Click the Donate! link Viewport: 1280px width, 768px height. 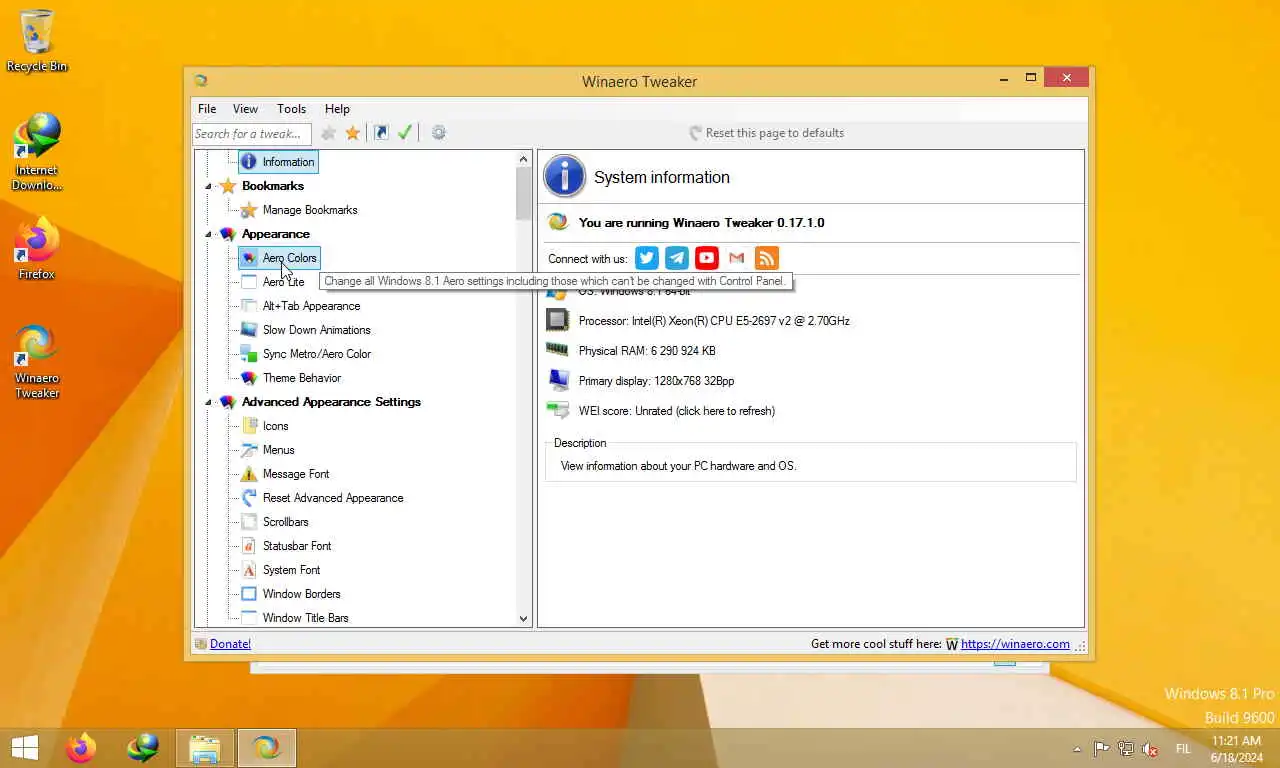(230, 644)
